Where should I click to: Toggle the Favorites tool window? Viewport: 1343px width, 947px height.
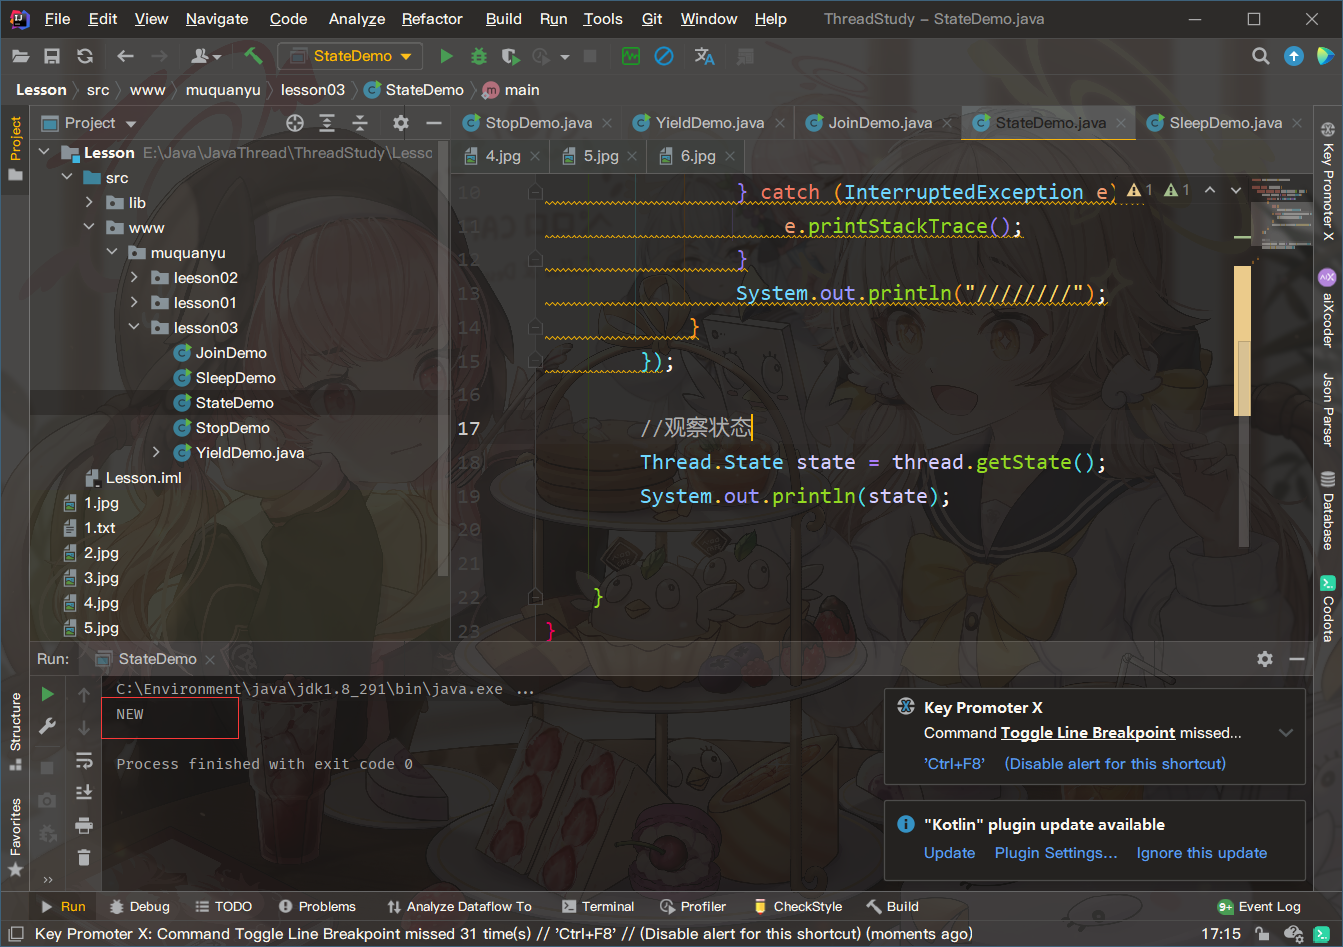click(x=15, y=837)
